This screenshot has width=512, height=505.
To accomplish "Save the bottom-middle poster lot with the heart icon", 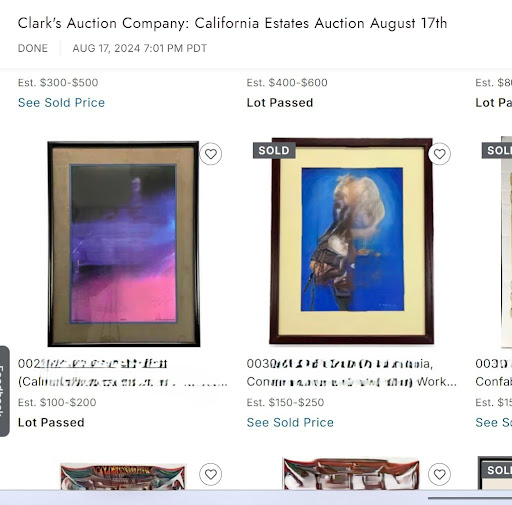I will coord(439,474).
